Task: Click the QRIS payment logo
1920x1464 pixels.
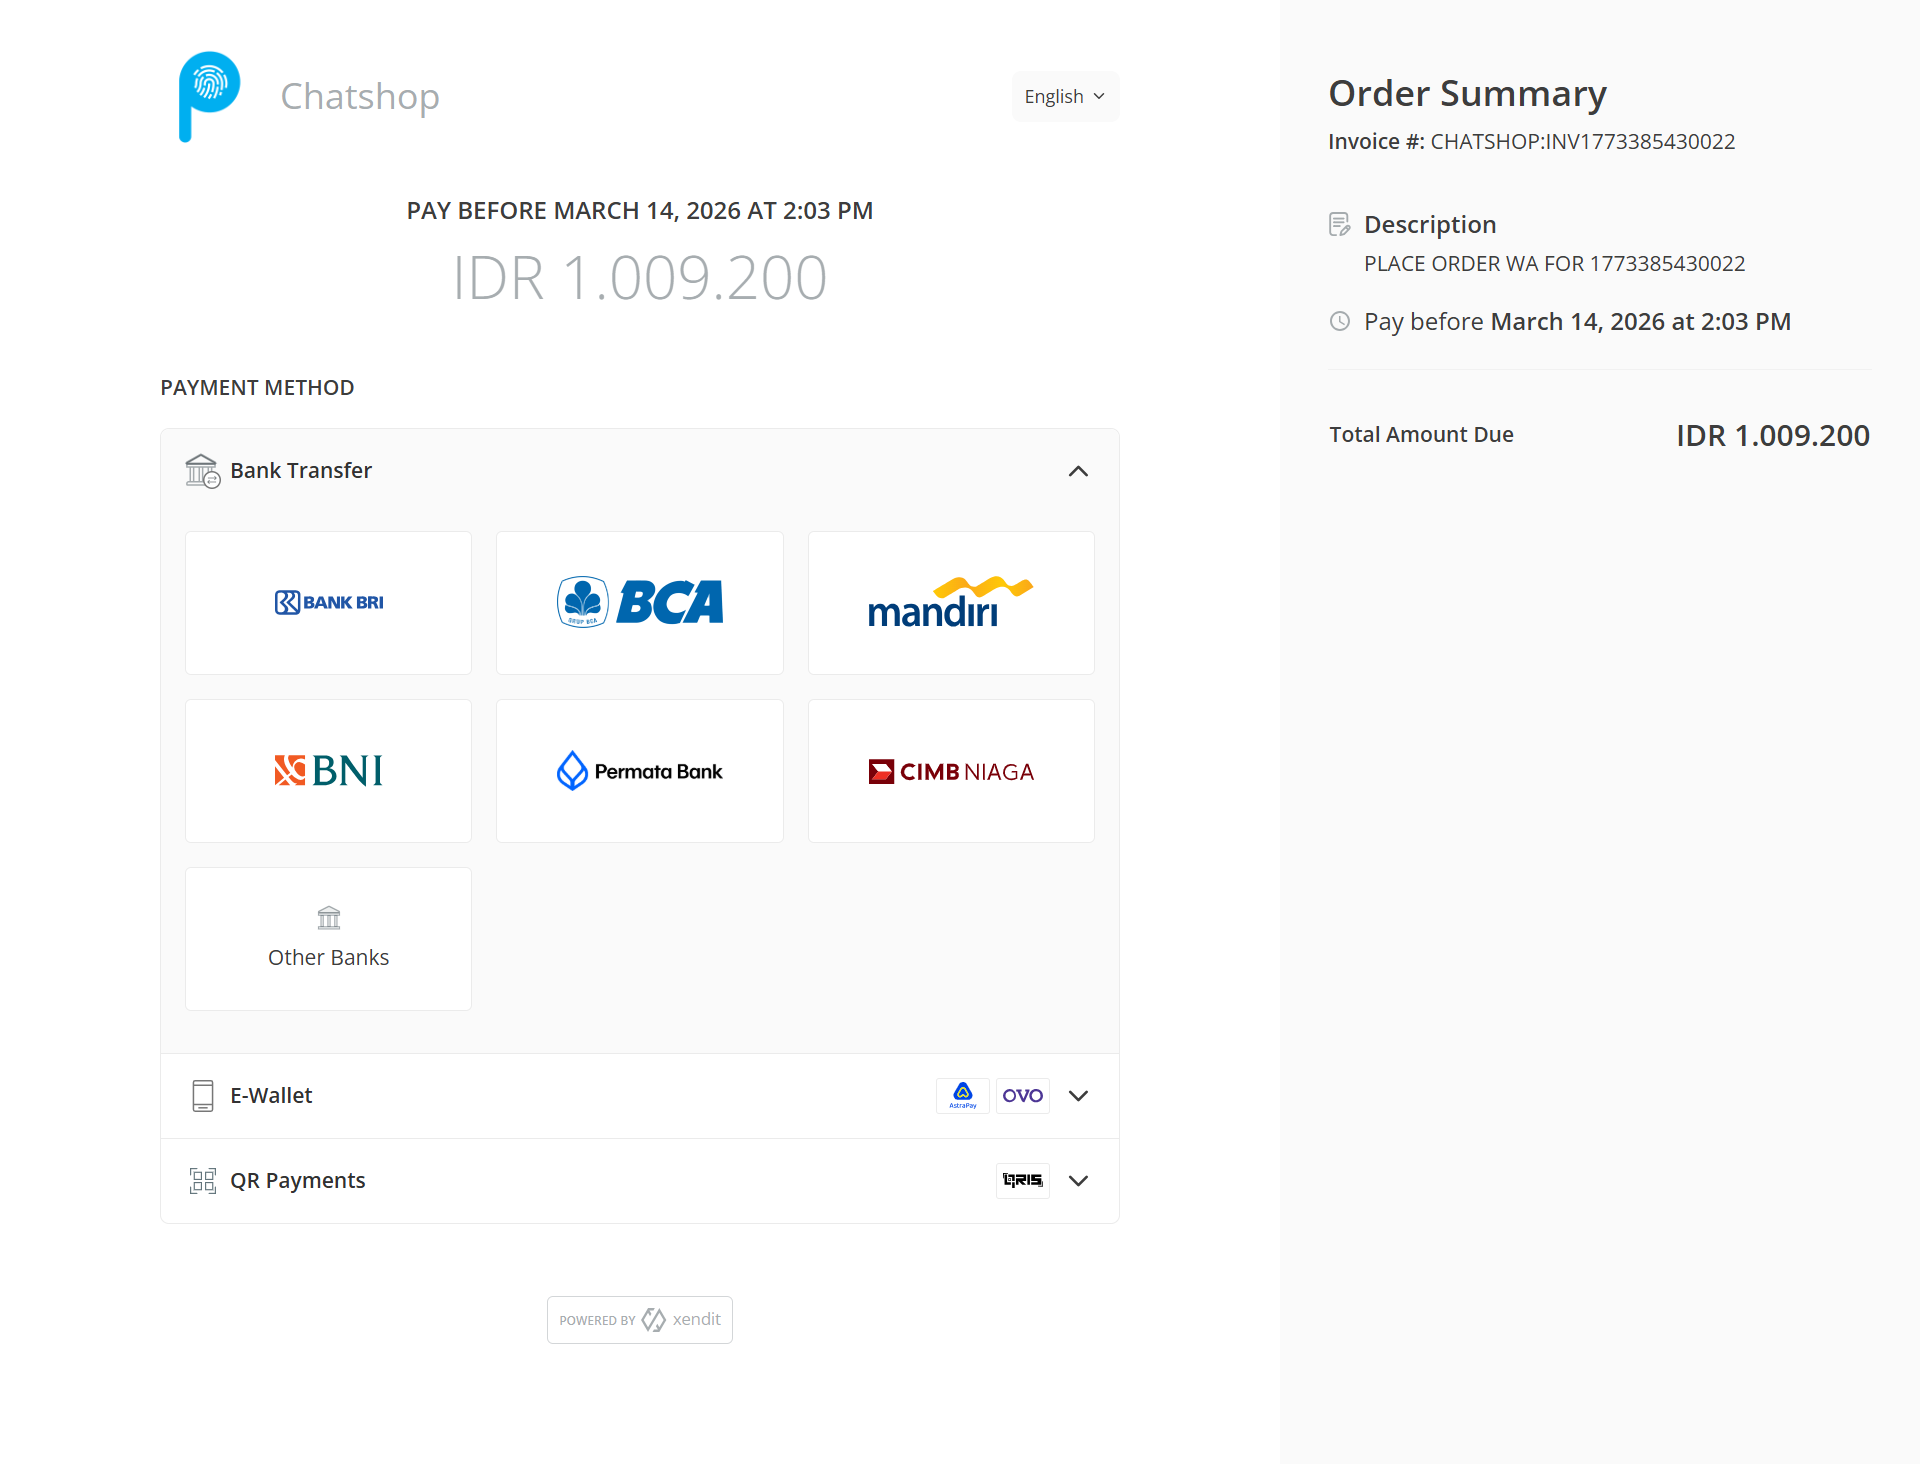Action: pyautogui.click(x=1022, y=1181)
